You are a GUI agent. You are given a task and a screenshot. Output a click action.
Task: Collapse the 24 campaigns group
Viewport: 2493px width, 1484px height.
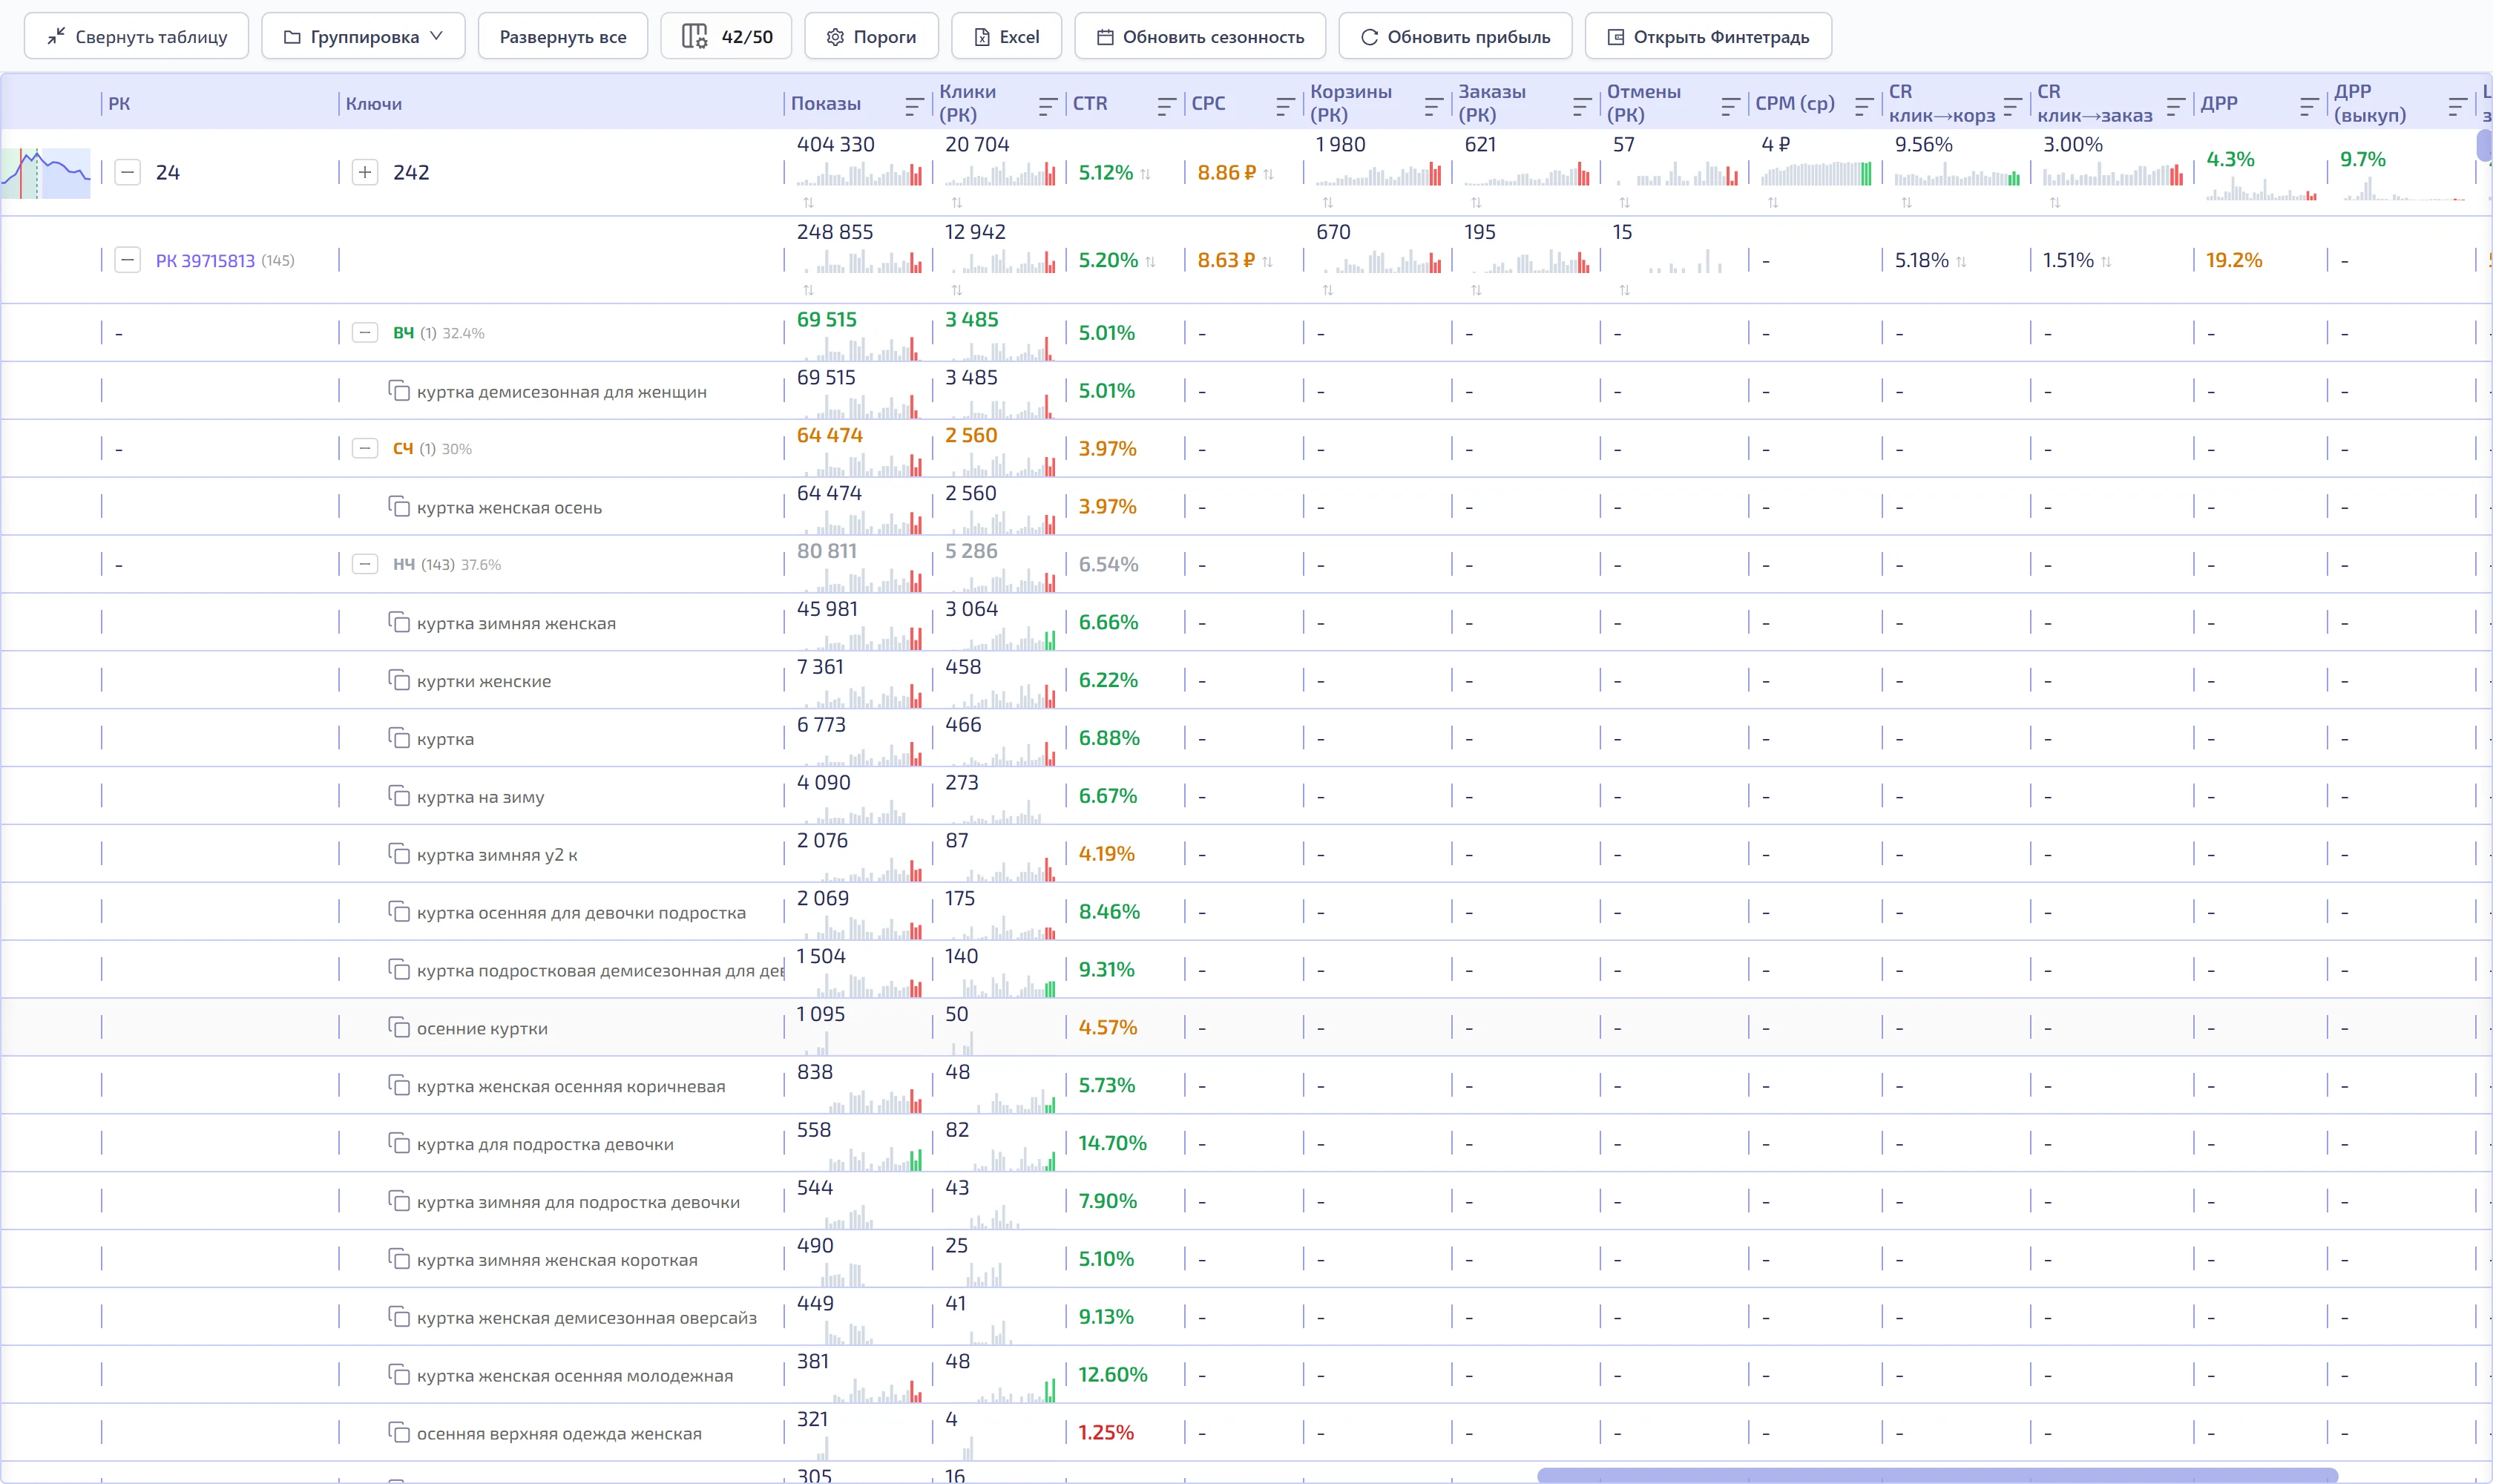127,172
